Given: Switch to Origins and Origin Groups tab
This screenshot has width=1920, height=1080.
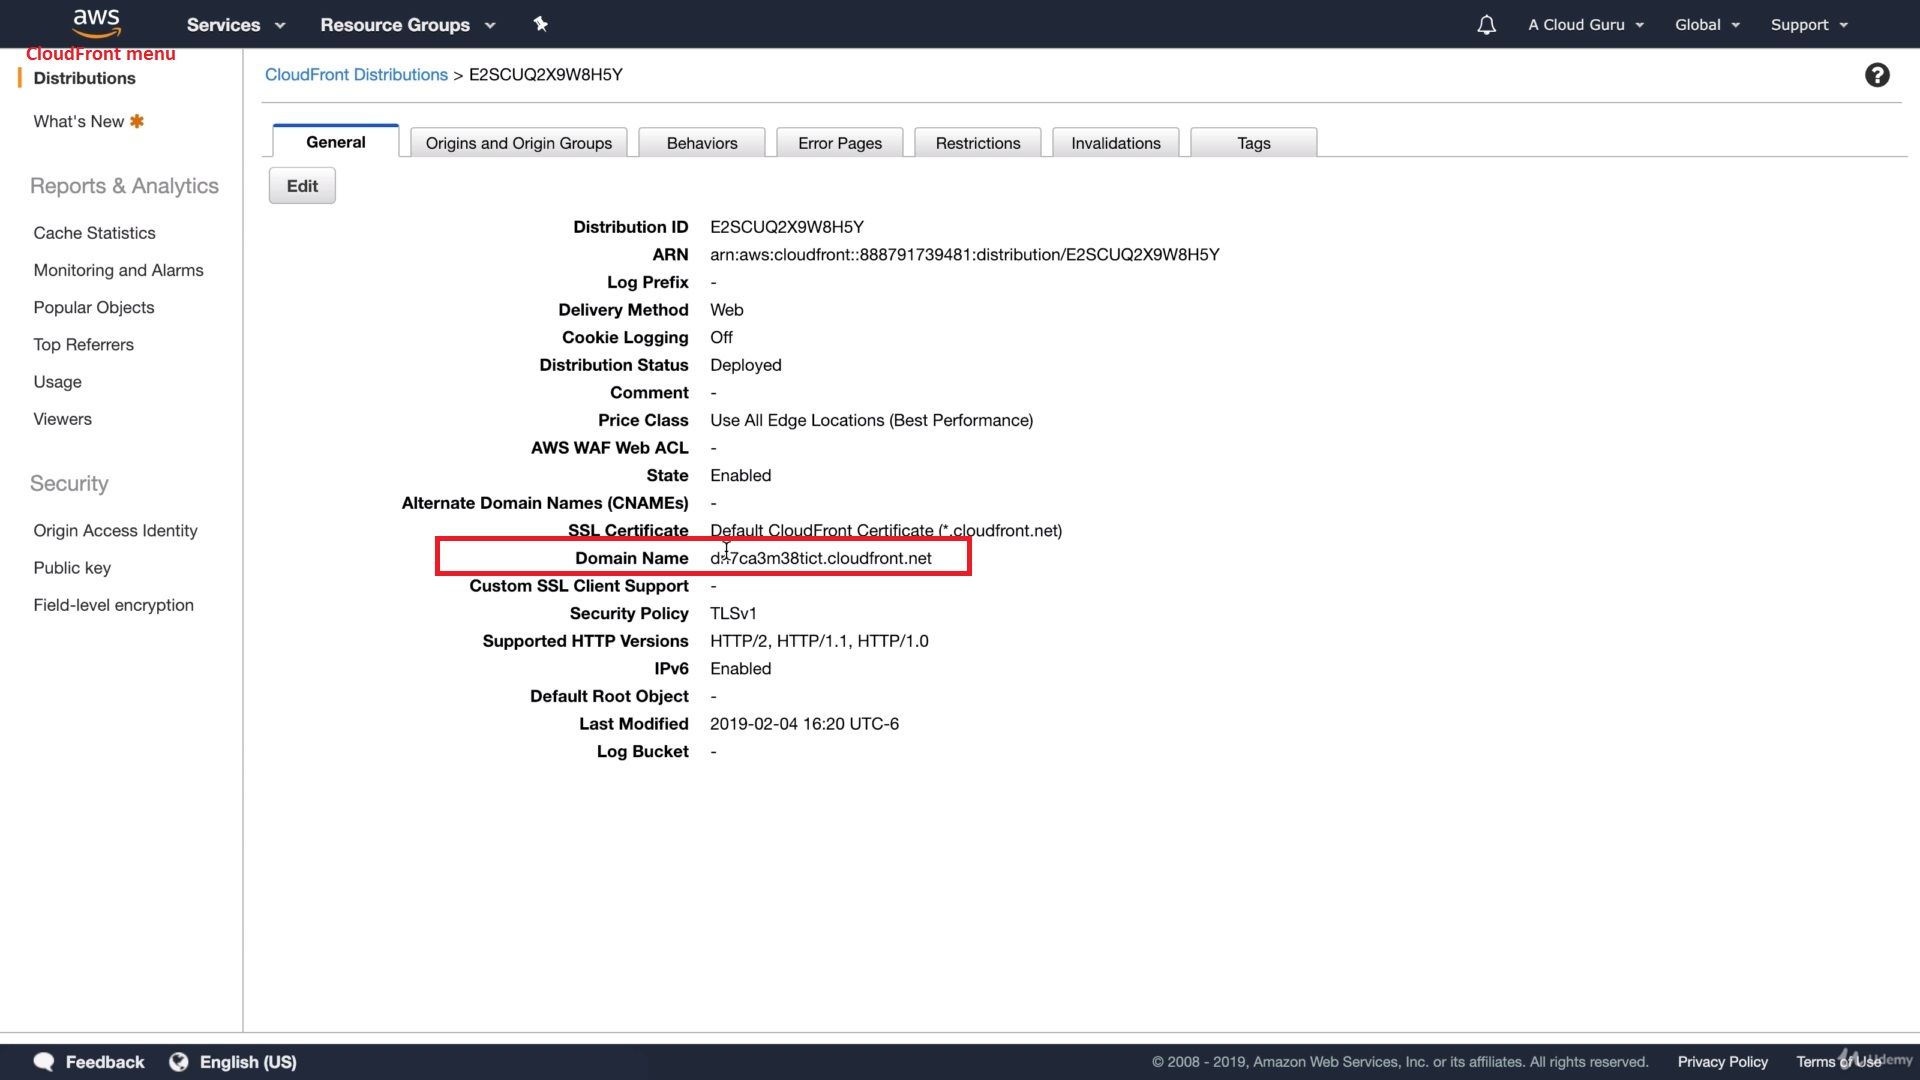Looking at the screenshot, I should (x=518, y=143).
